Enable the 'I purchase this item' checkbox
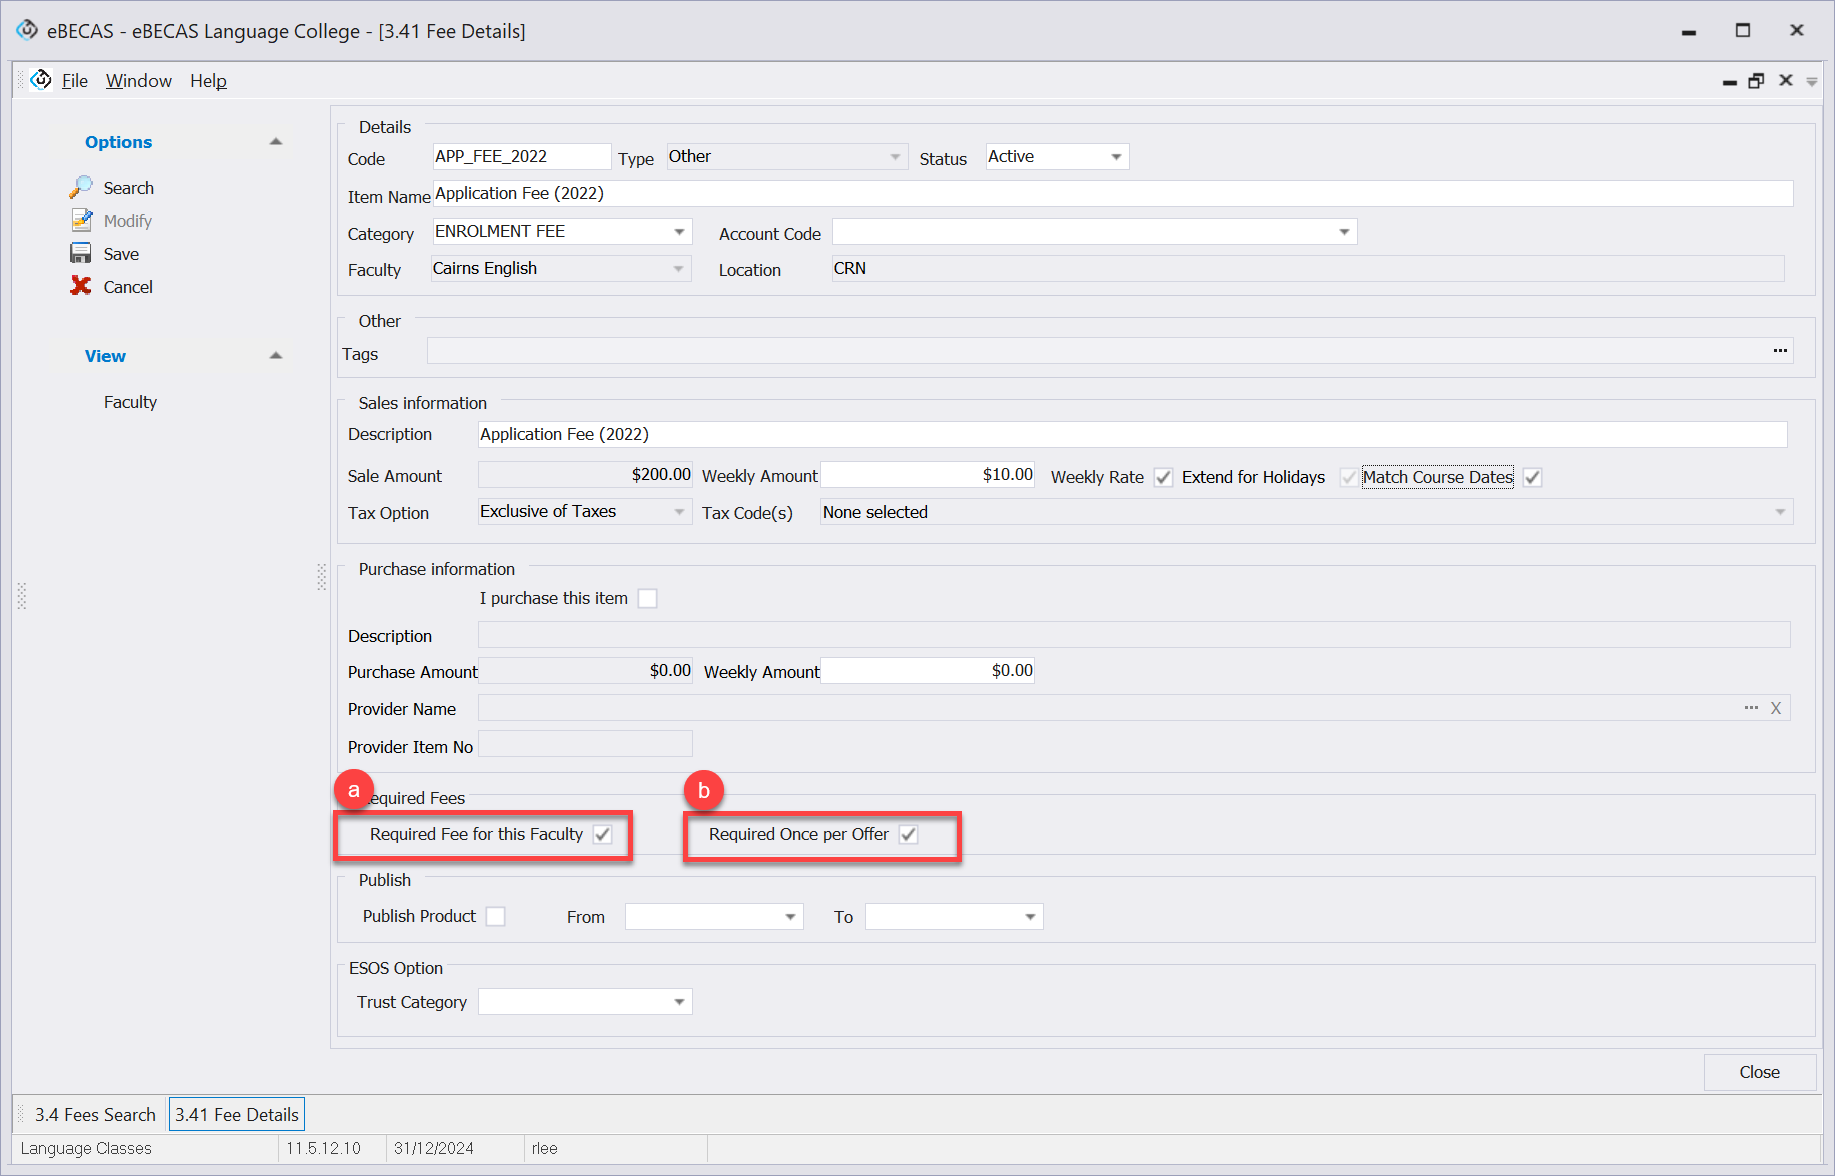Viewport: 1835px width, 1176px height. (648, 598)
